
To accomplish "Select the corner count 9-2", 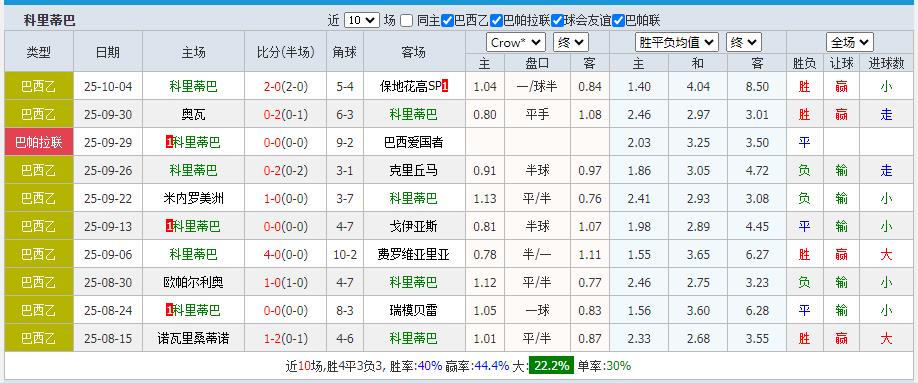I will [344, 142].
